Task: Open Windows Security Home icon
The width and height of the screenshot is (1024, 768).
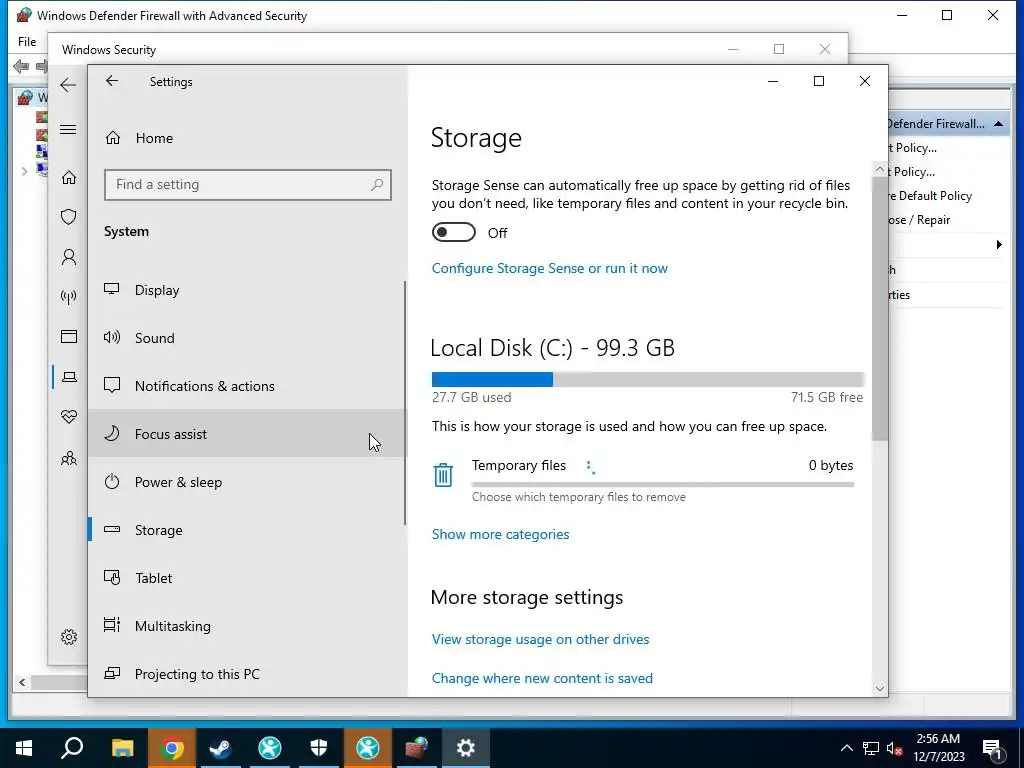Action: 69,178
